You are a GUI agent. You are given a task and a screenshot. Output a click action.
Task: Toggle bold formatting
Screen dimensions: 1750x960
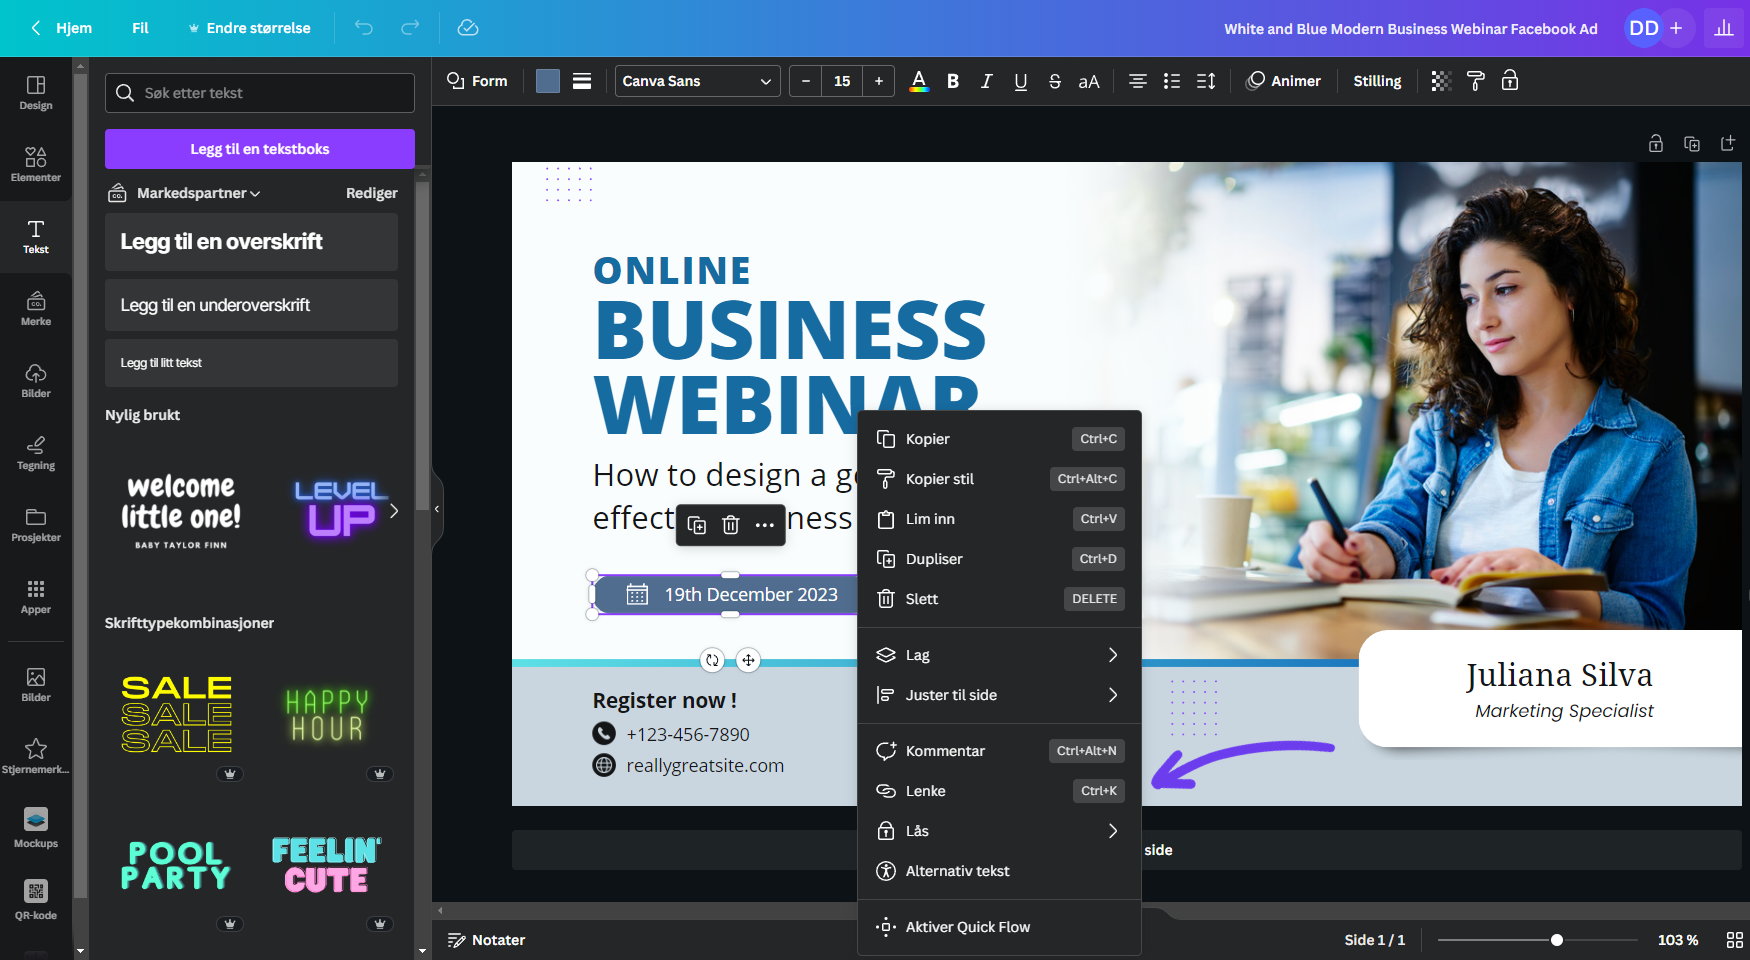(953, 81)
